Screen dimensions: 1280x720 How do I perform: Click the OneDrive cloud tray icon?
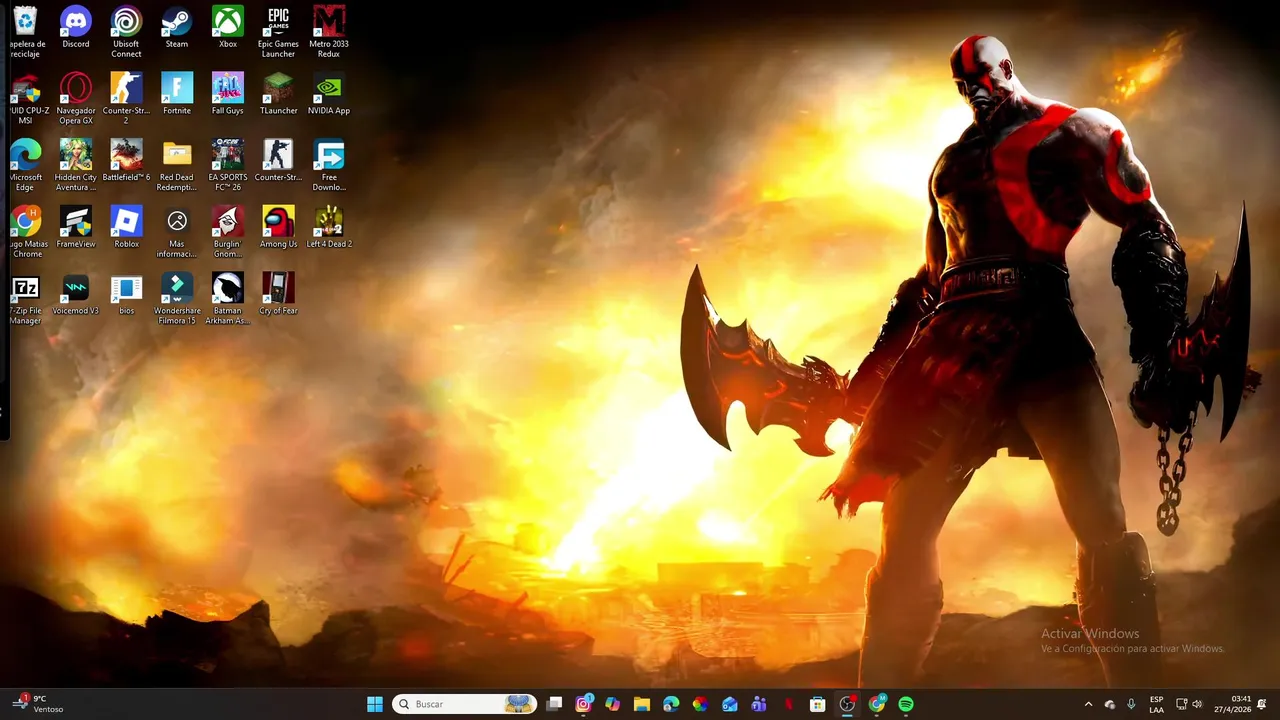tap(1110, 704)
